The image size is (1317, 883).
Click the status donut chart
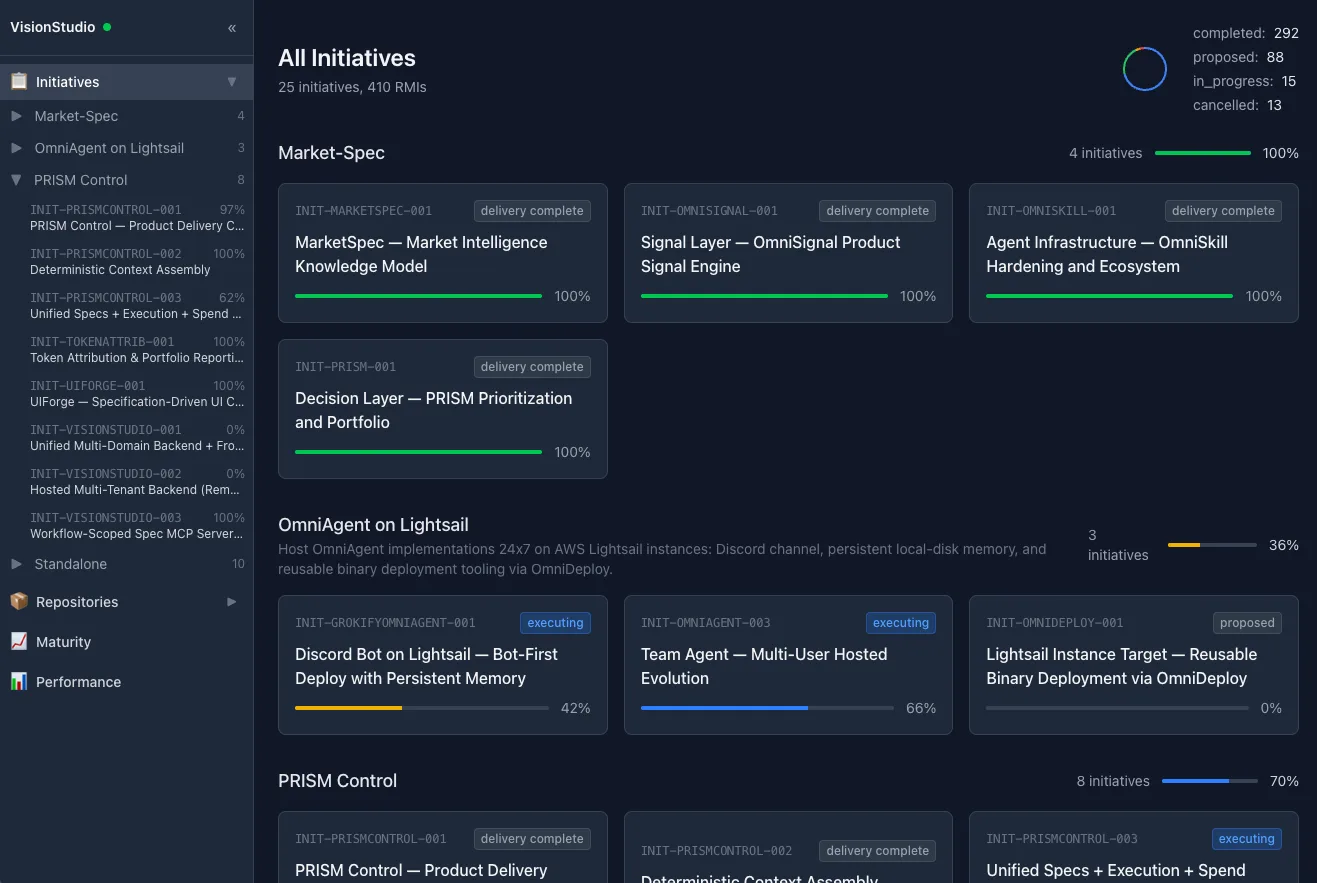(1144, 69)
